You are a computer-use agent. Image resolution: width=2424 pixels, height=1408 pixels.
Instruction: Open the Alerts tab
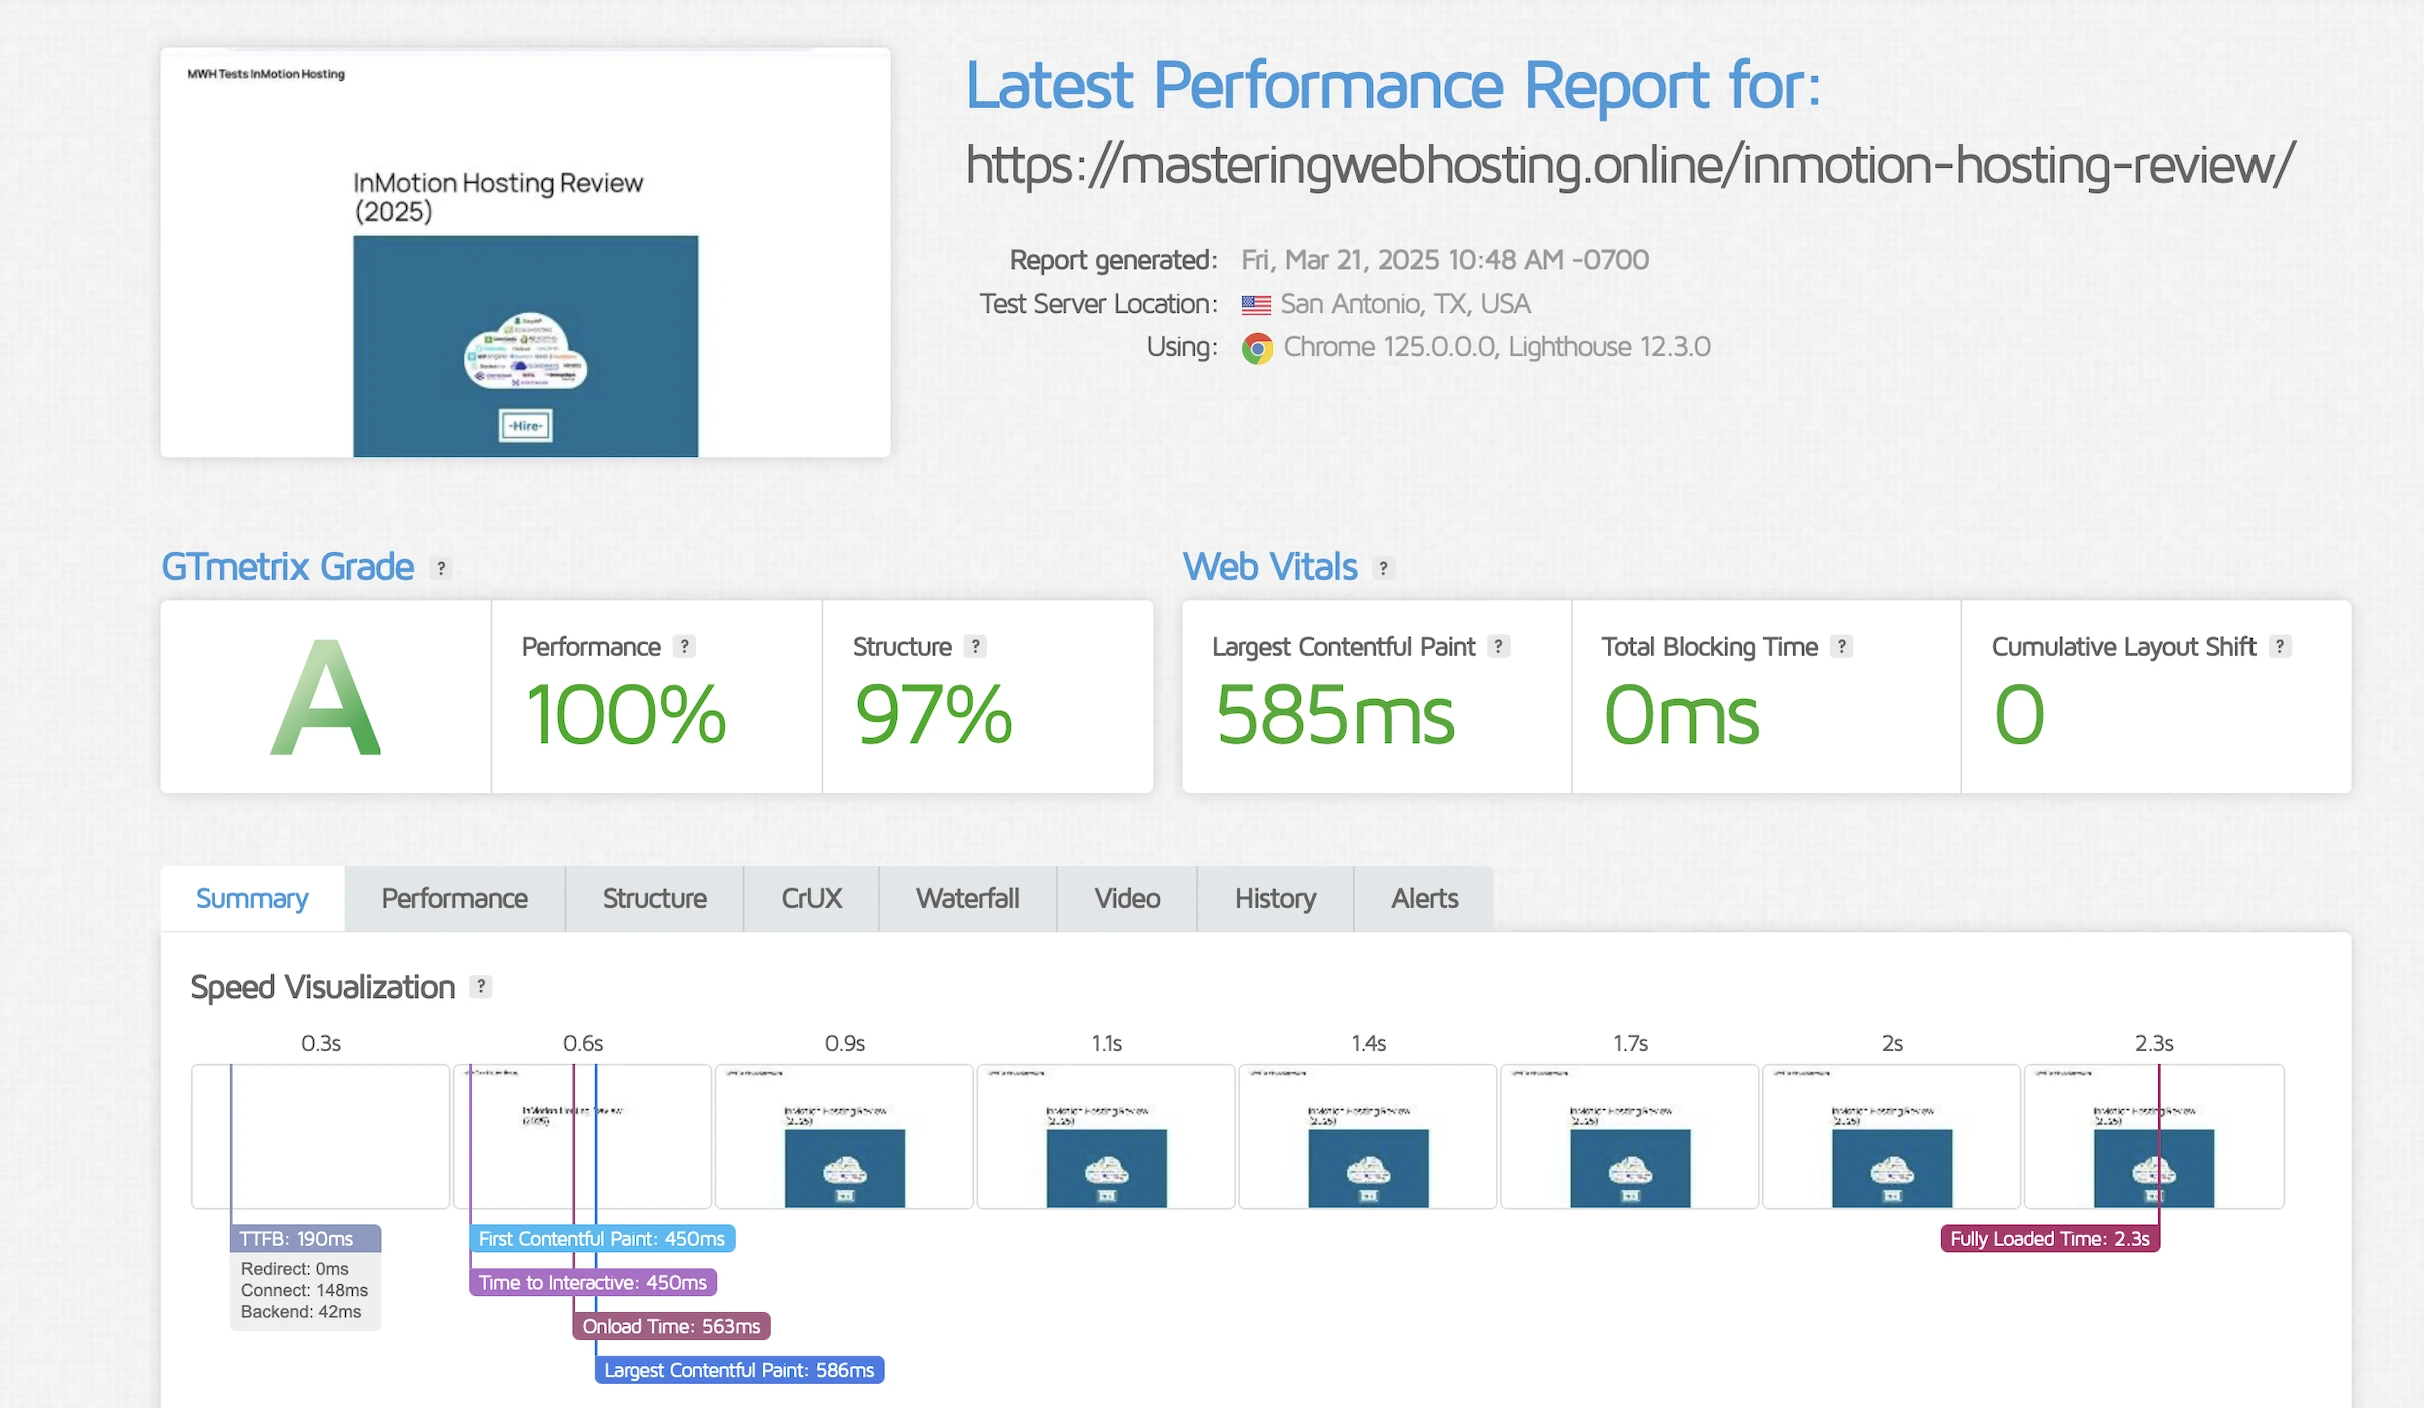coord(1424,898)
